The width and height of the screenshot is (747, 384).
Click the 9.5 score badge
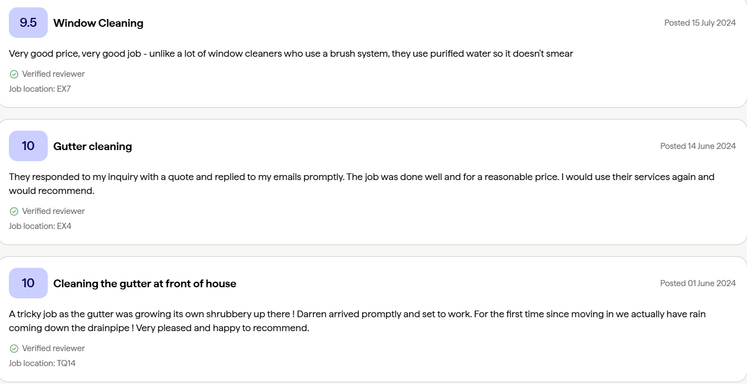tap(28, 22)
